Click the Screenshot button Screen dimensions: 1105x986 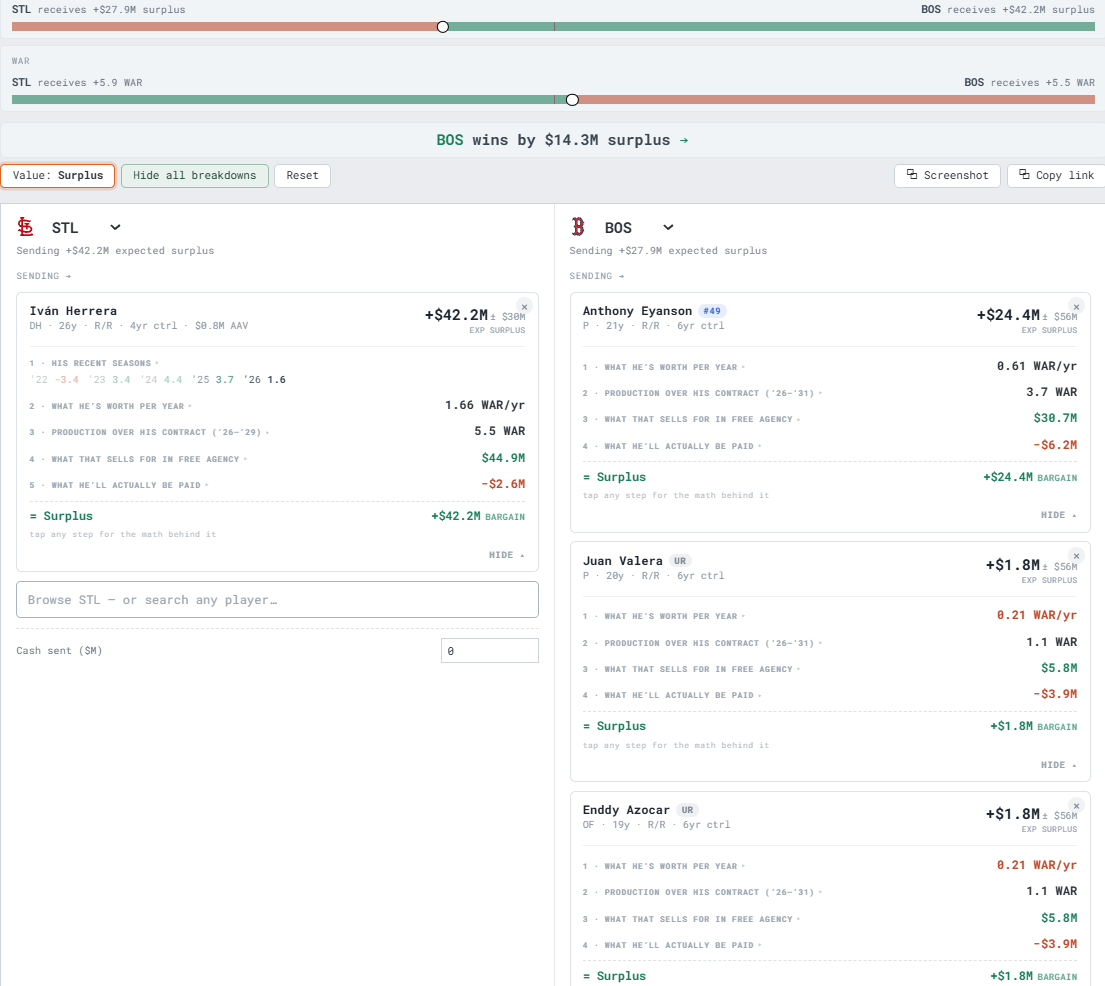click(x=947, y=175)
